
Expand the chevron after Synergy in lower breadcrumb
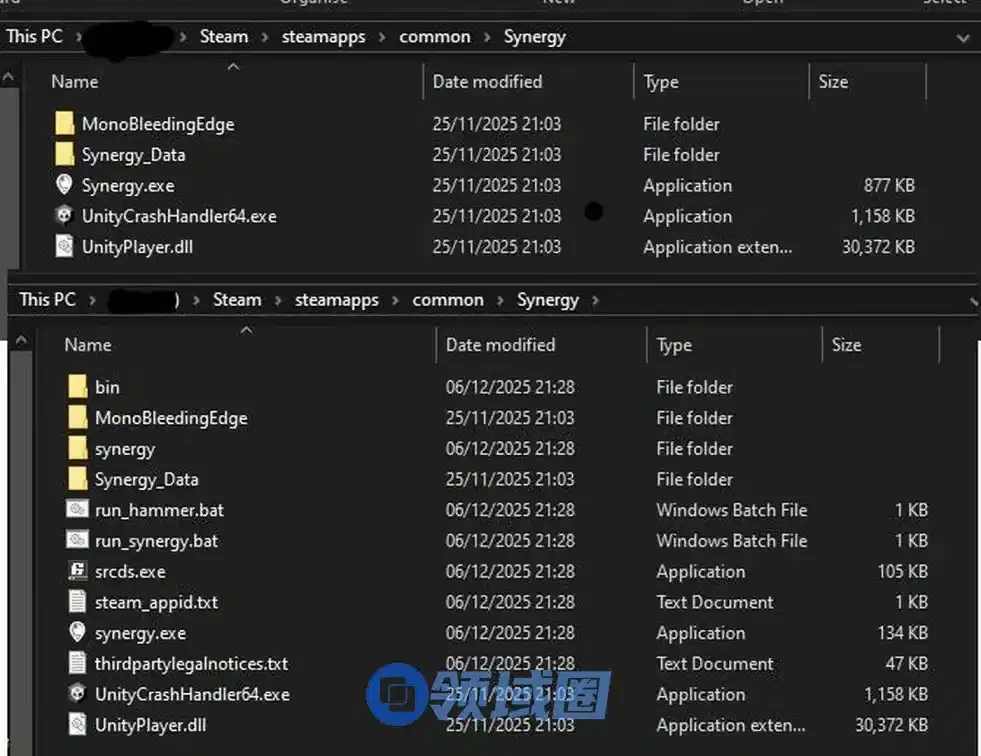(x=596, y=300)
